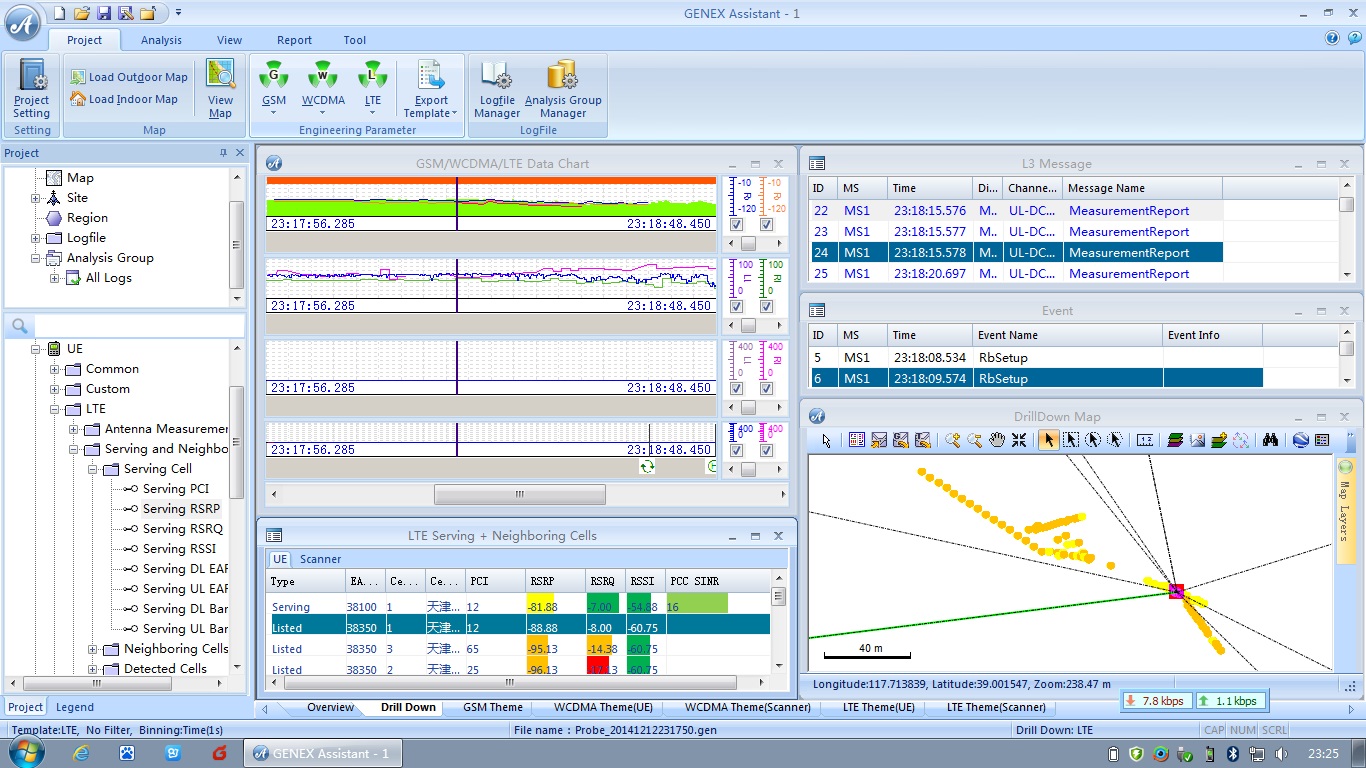
Task: Select the rectangle selection tool on map toolbar
Action: click(1071, 440)
